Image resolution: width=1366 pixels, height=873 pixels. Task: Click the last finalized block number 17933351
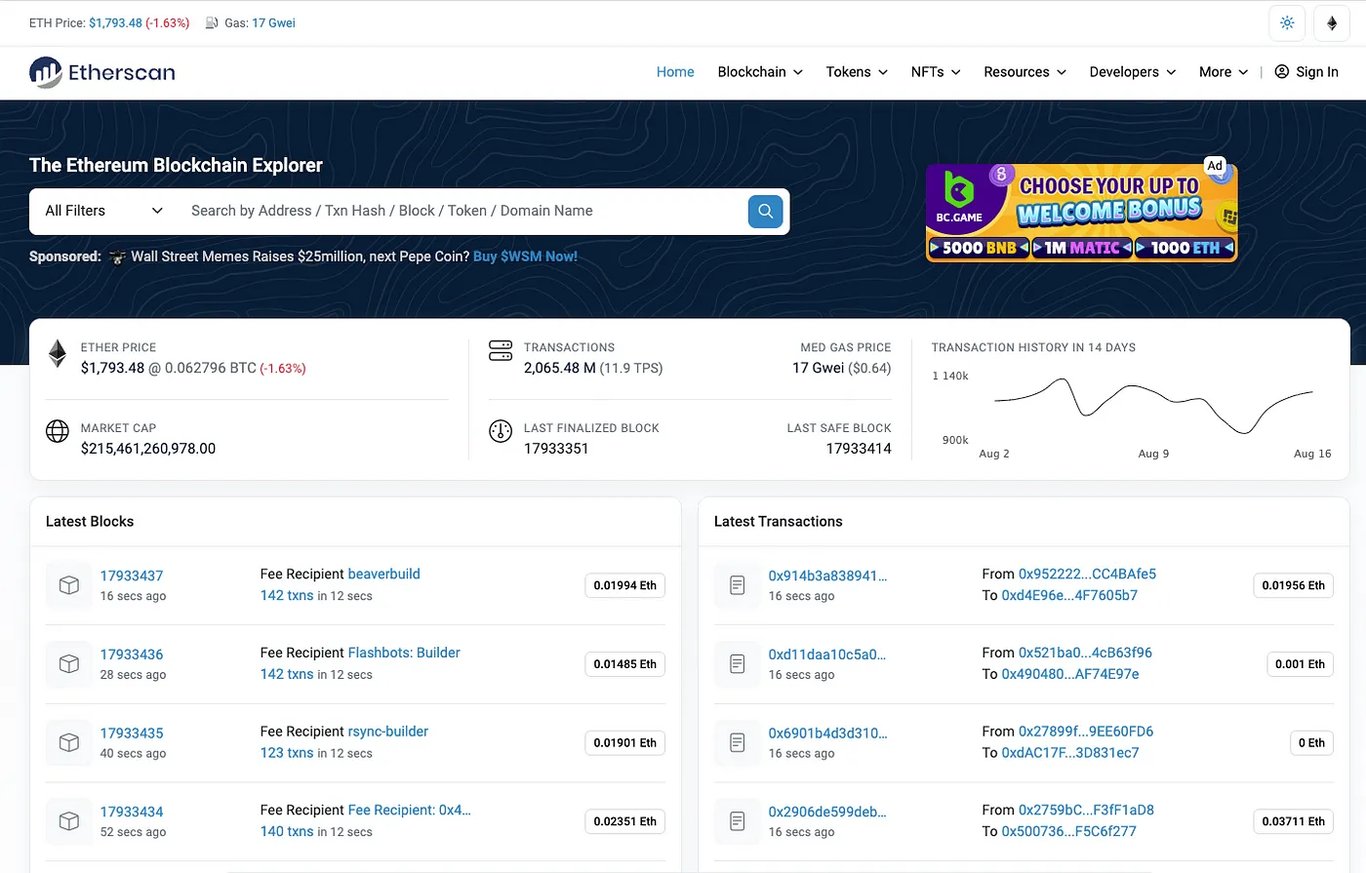pos(556,449)
